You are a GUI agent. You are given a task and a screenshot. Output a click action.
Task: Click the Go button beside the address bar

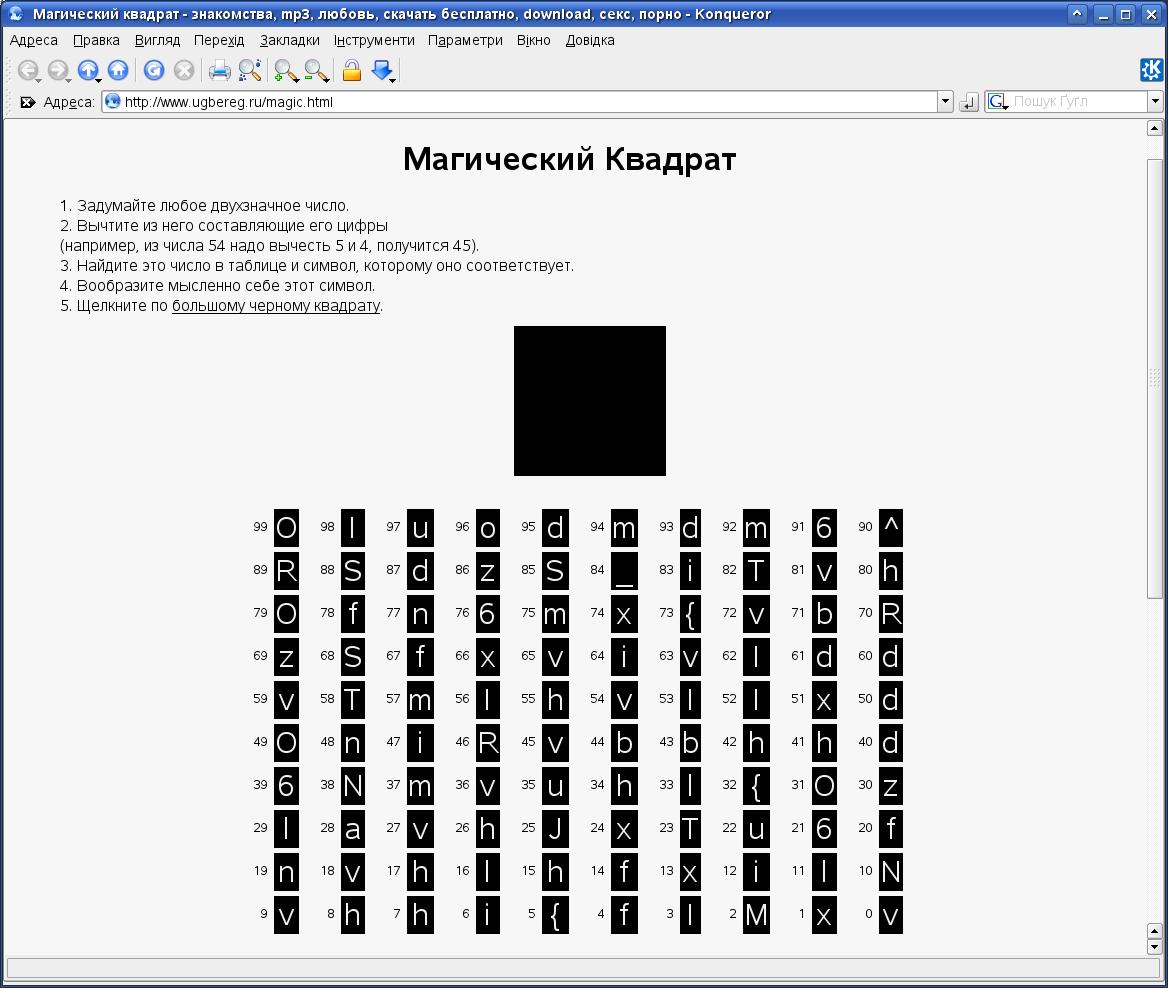[968, 102]
